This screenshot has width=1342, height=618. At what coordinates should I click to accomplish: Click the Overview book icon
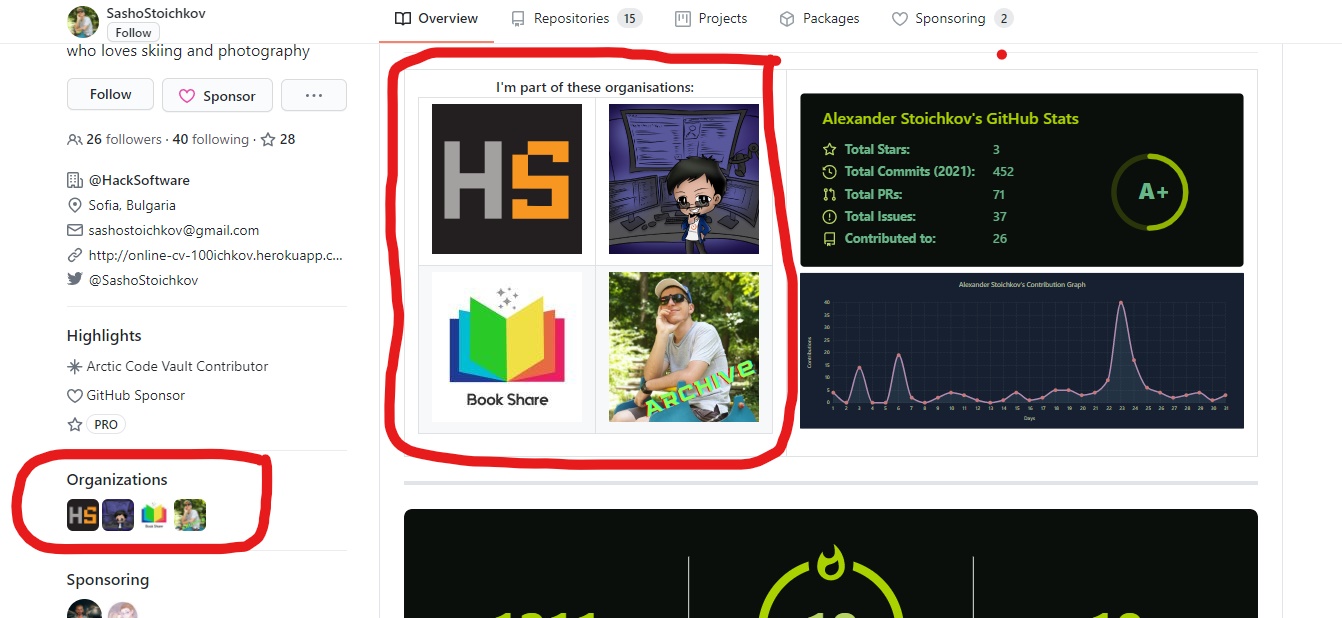pos(403,19)
